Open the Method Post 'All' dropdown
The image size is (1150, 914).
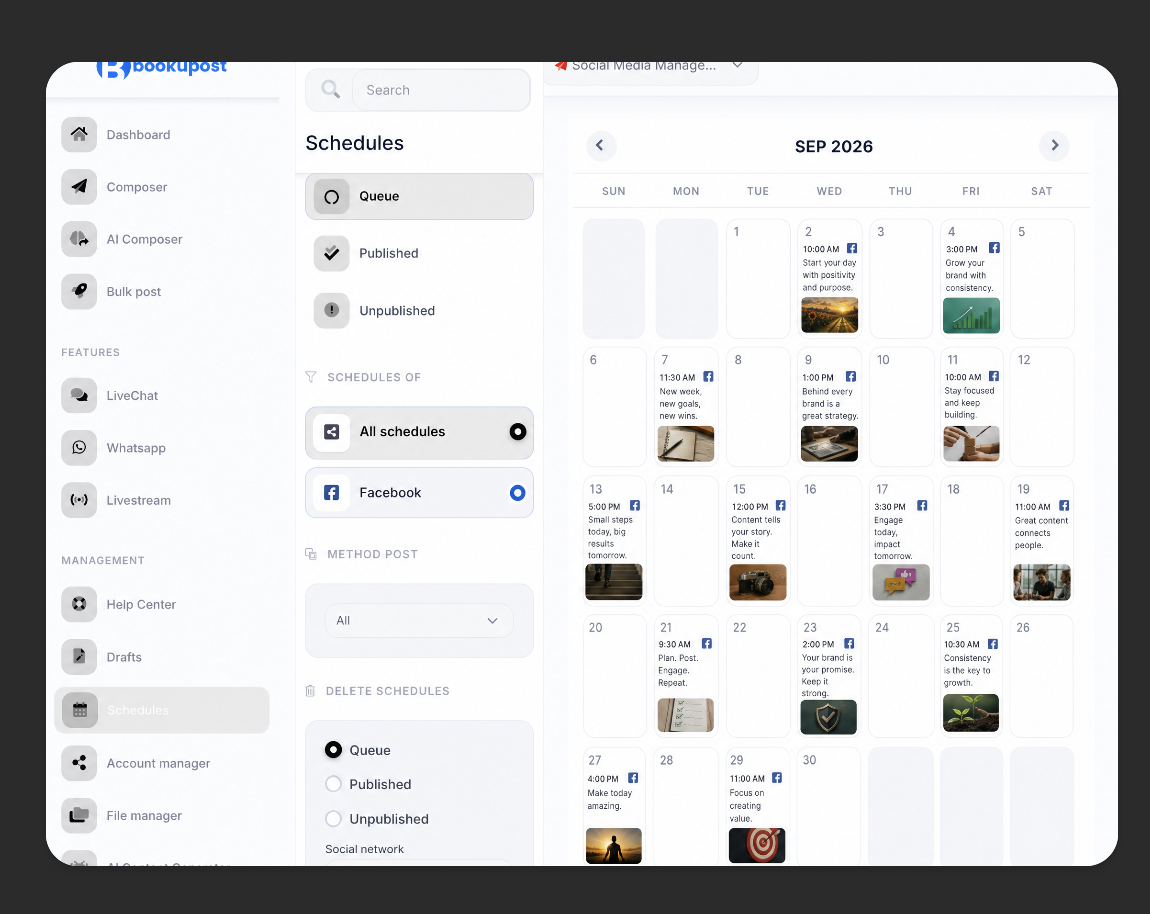point(419,621)
